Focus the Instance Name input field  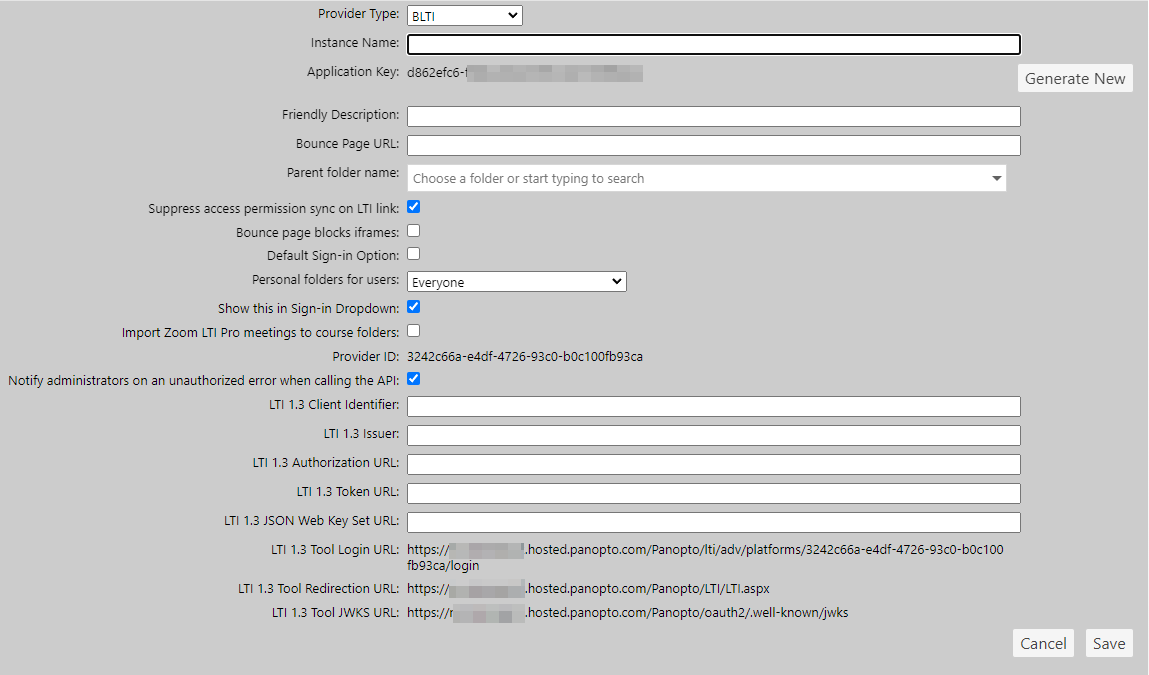coord(714,44)
